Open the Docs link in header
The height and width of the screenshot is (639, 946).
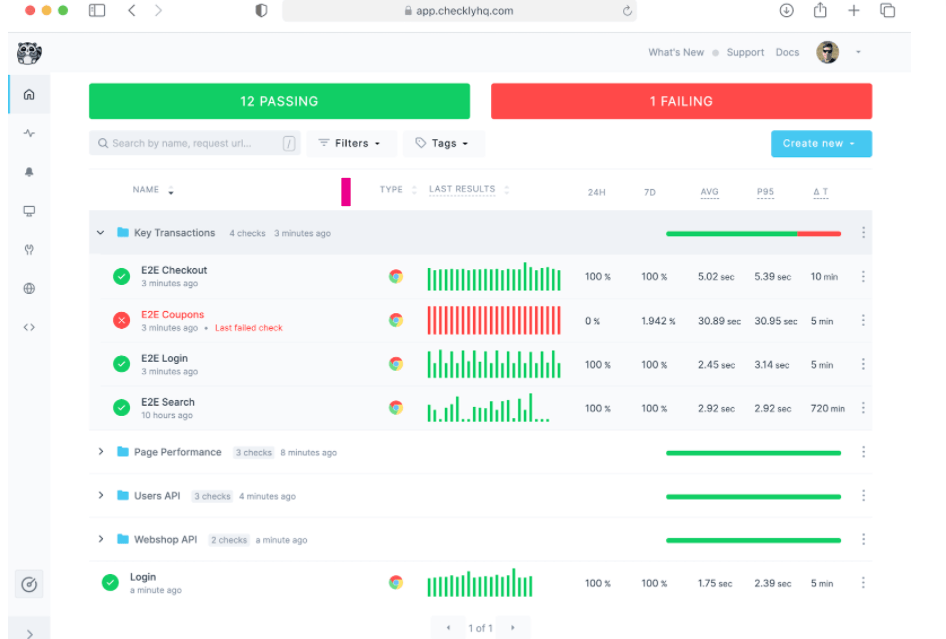pos(787,52)
